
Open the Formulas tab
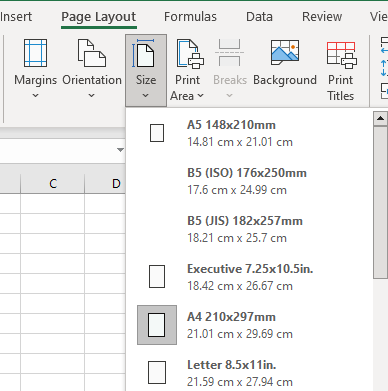coord(190,17)
